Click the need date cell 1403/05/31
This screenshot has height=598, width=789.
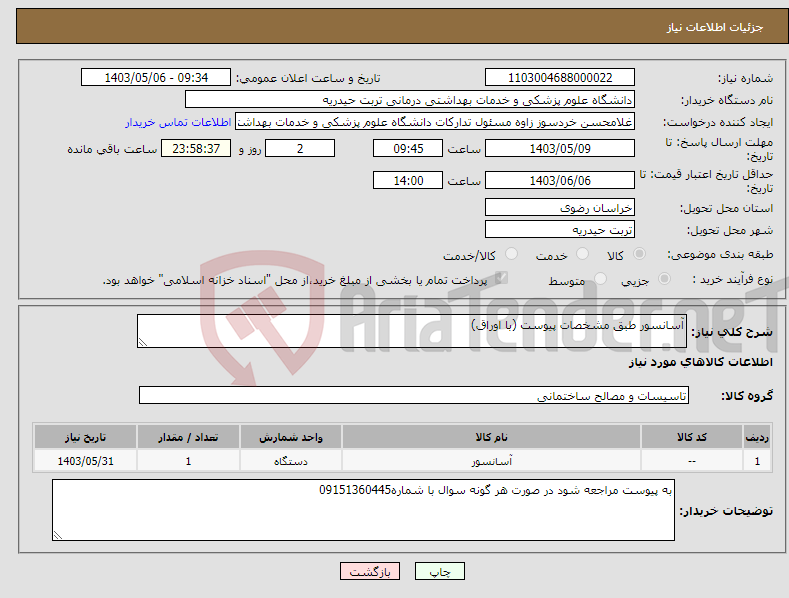pyautogui.click(x=86, y=461)
